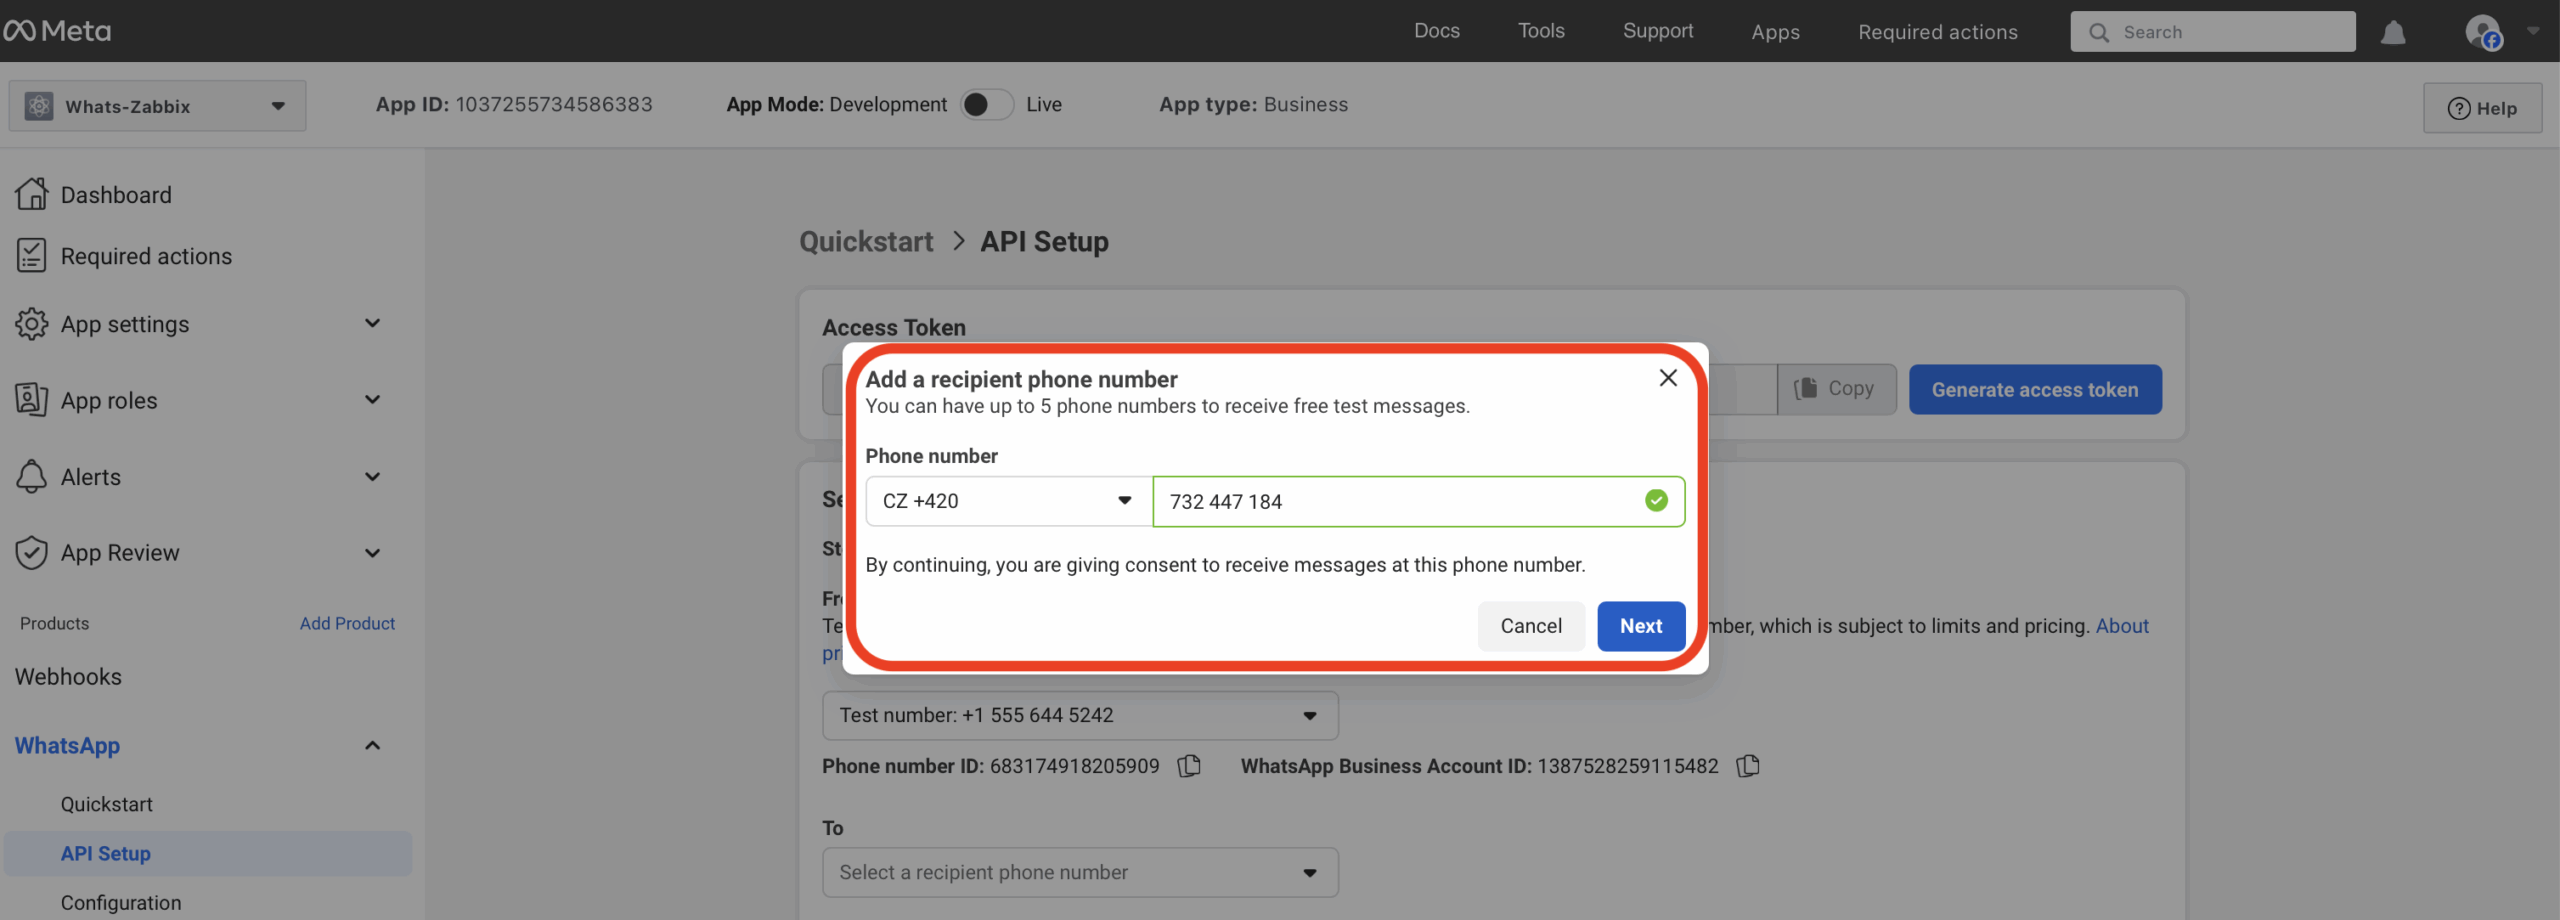Copy the Phone number ID

coord(1189,766)
